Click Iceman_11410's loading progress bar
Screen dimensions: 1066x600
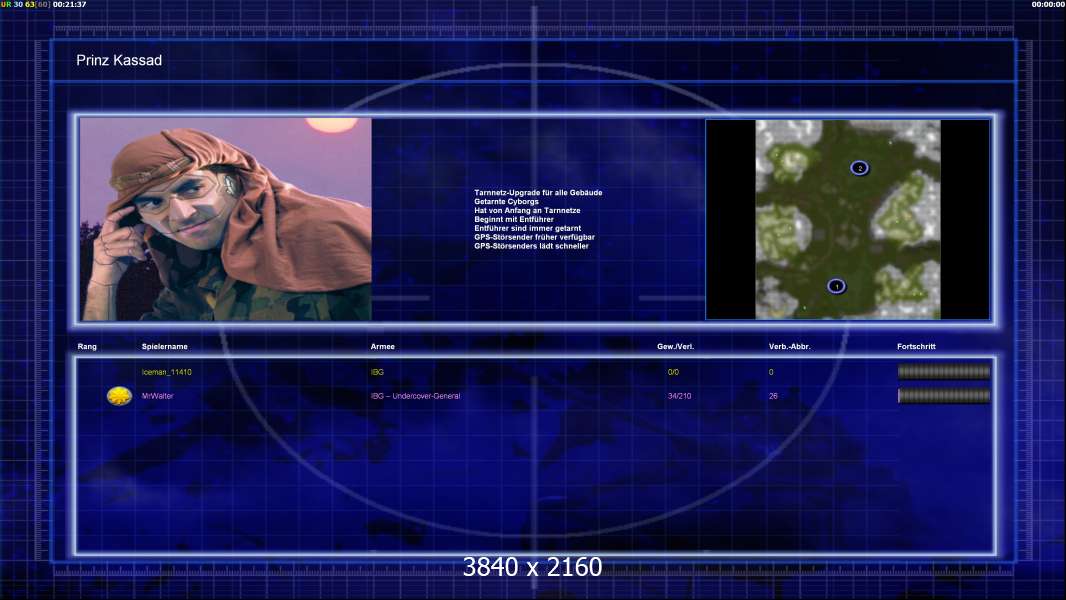click(x=944, y=372)
